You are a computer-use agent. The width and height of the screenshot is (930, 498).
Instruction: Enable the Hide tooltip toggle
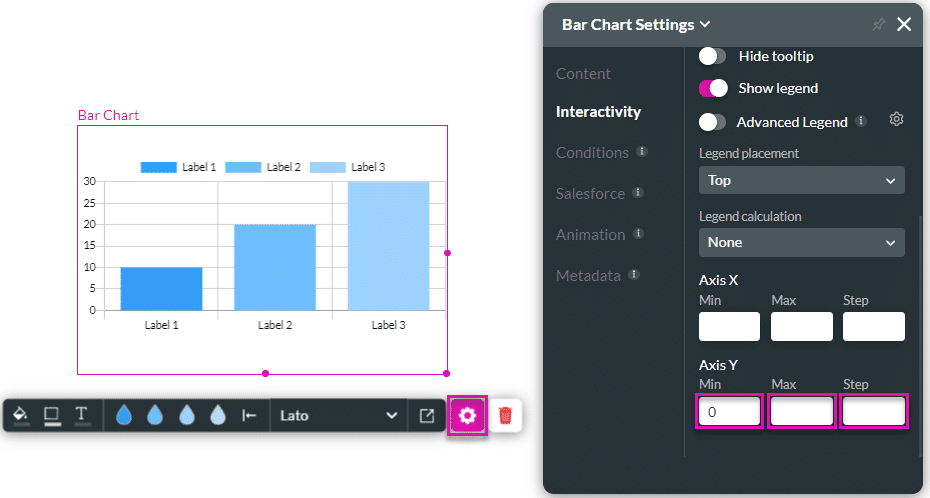coord(712,56)
